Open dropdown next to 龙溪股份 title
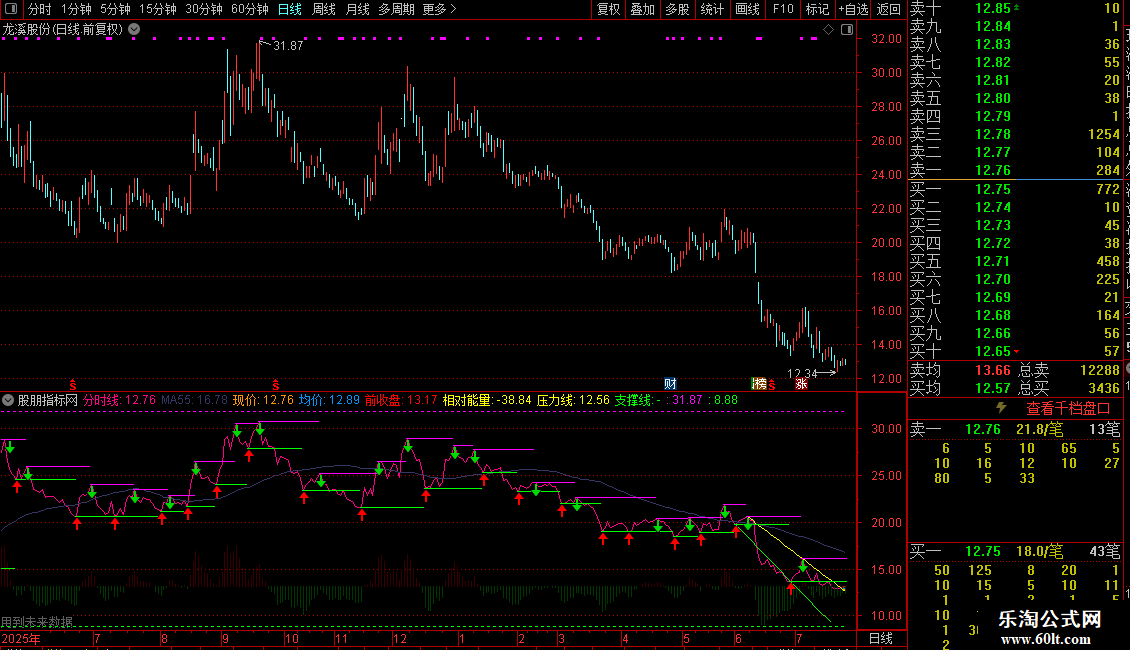This screenshot has width=1130, height=650. [134, 30]
